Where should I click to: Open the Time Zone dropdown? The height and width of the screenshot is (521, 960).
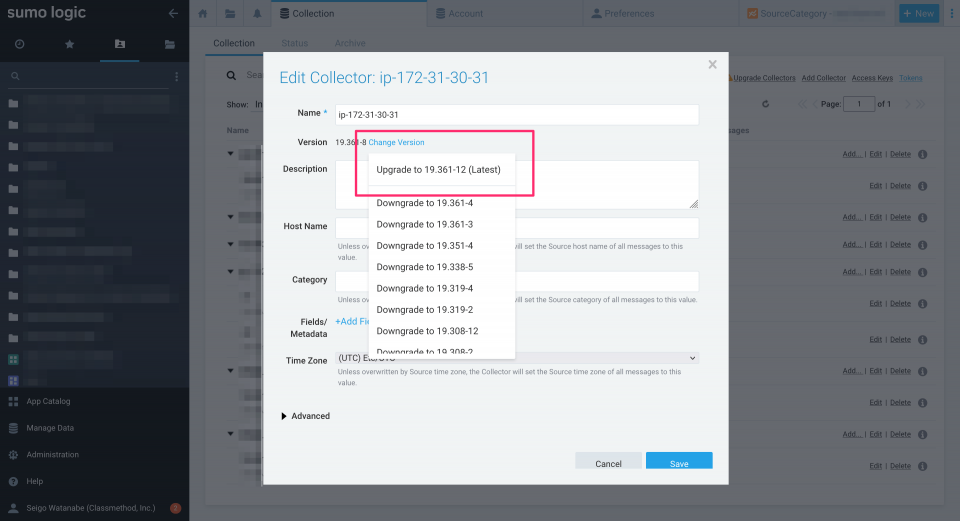tap(517, 358)
